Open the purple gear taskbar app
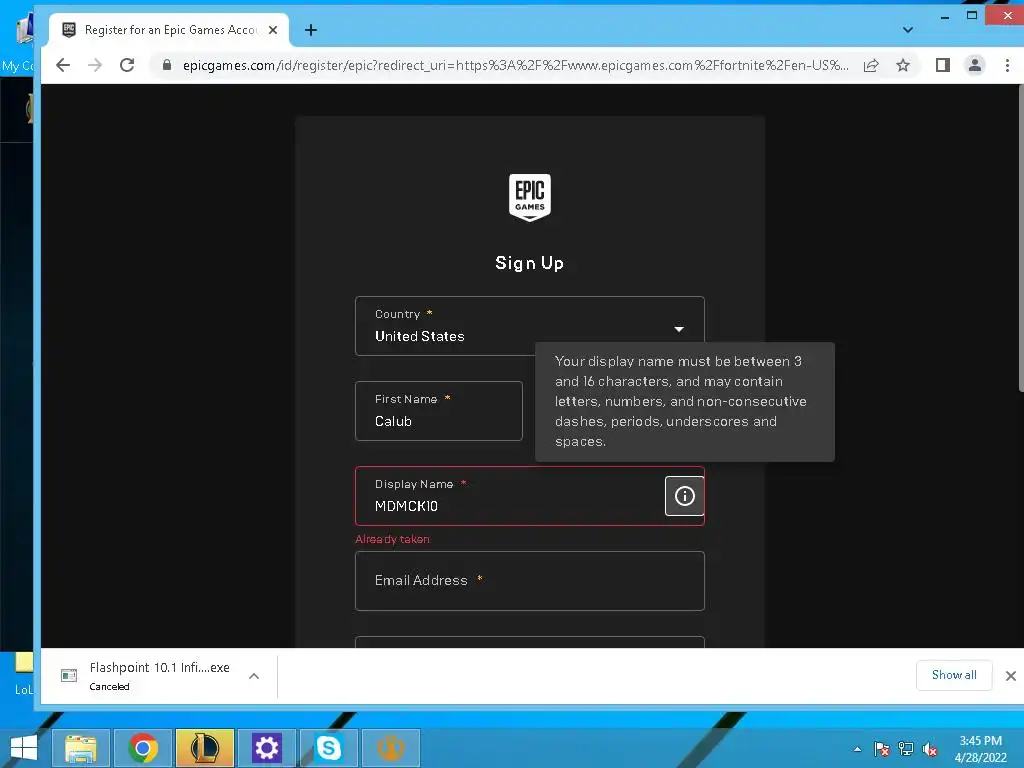The height and width of the screenshot is (768, 1024). point(266,748)
